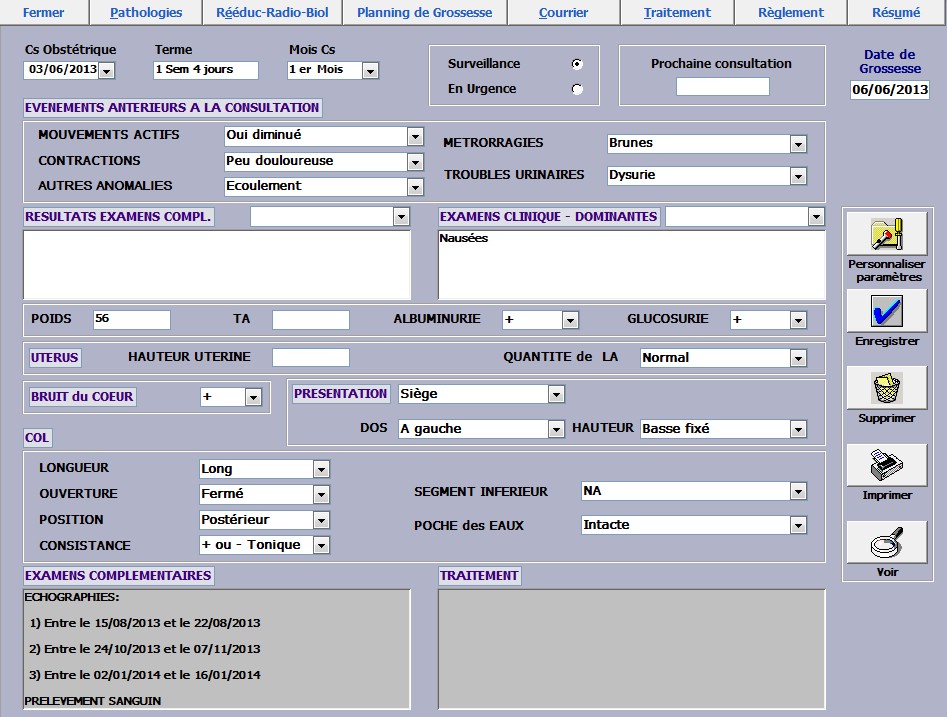Click the Imprimer printer icon

pyautogui.click(x=886, y=465)
